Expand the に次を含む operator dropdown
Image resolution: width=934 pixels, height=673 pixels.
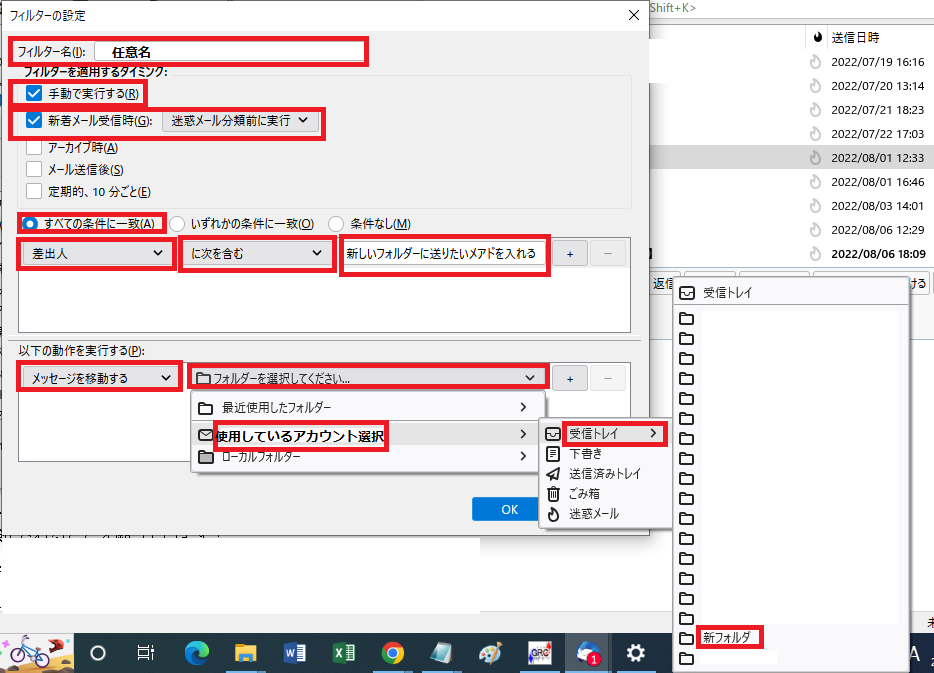click(x=256, y=254)
